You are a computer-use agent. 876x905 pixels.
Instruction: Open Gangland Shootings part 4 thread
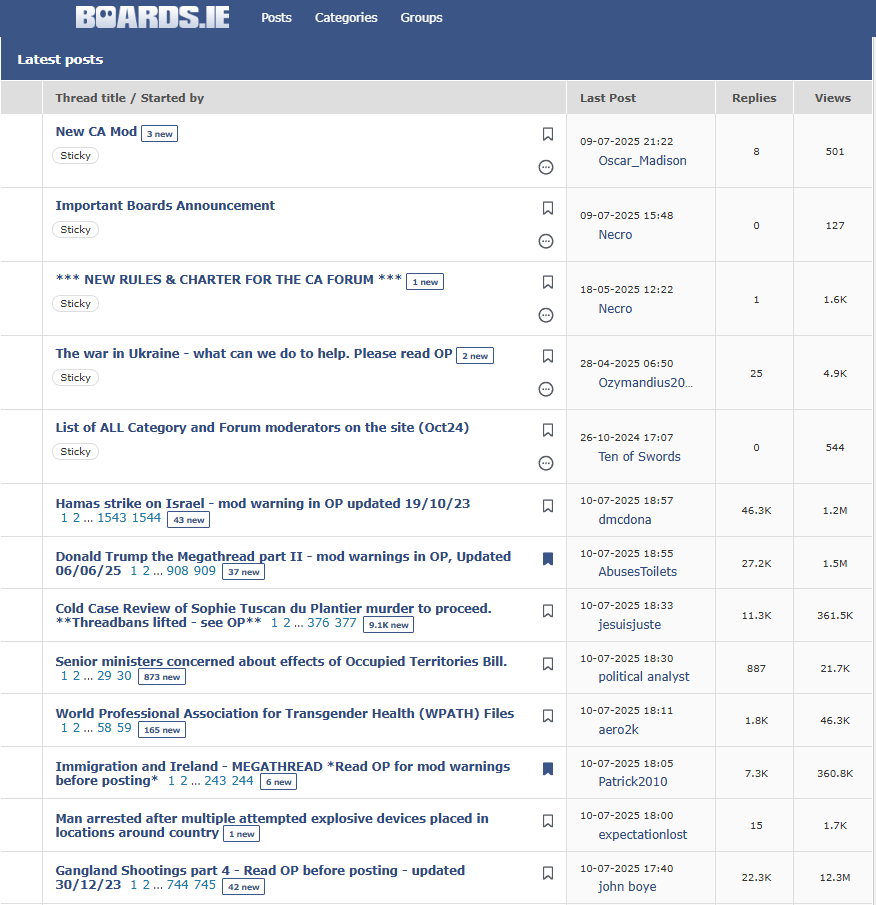(x=260, y=870)
